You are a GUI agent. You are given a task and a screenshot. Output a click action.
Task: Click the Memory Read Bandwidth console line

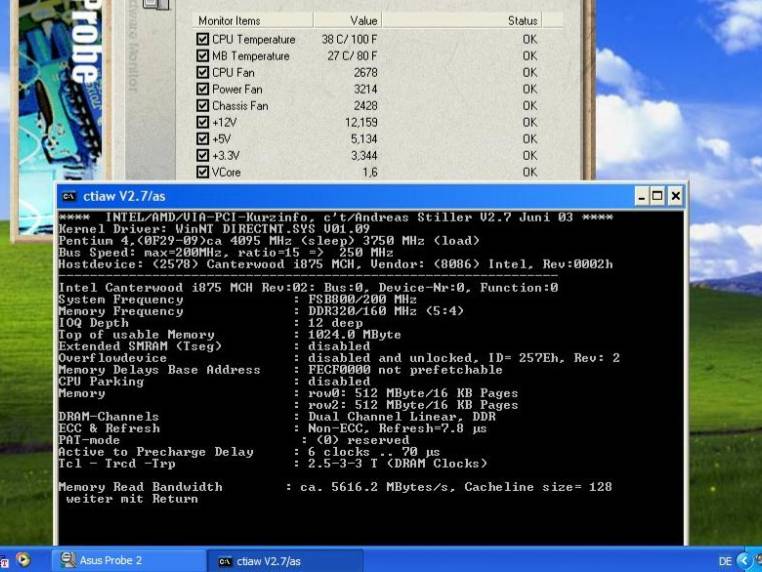point(335,487)
